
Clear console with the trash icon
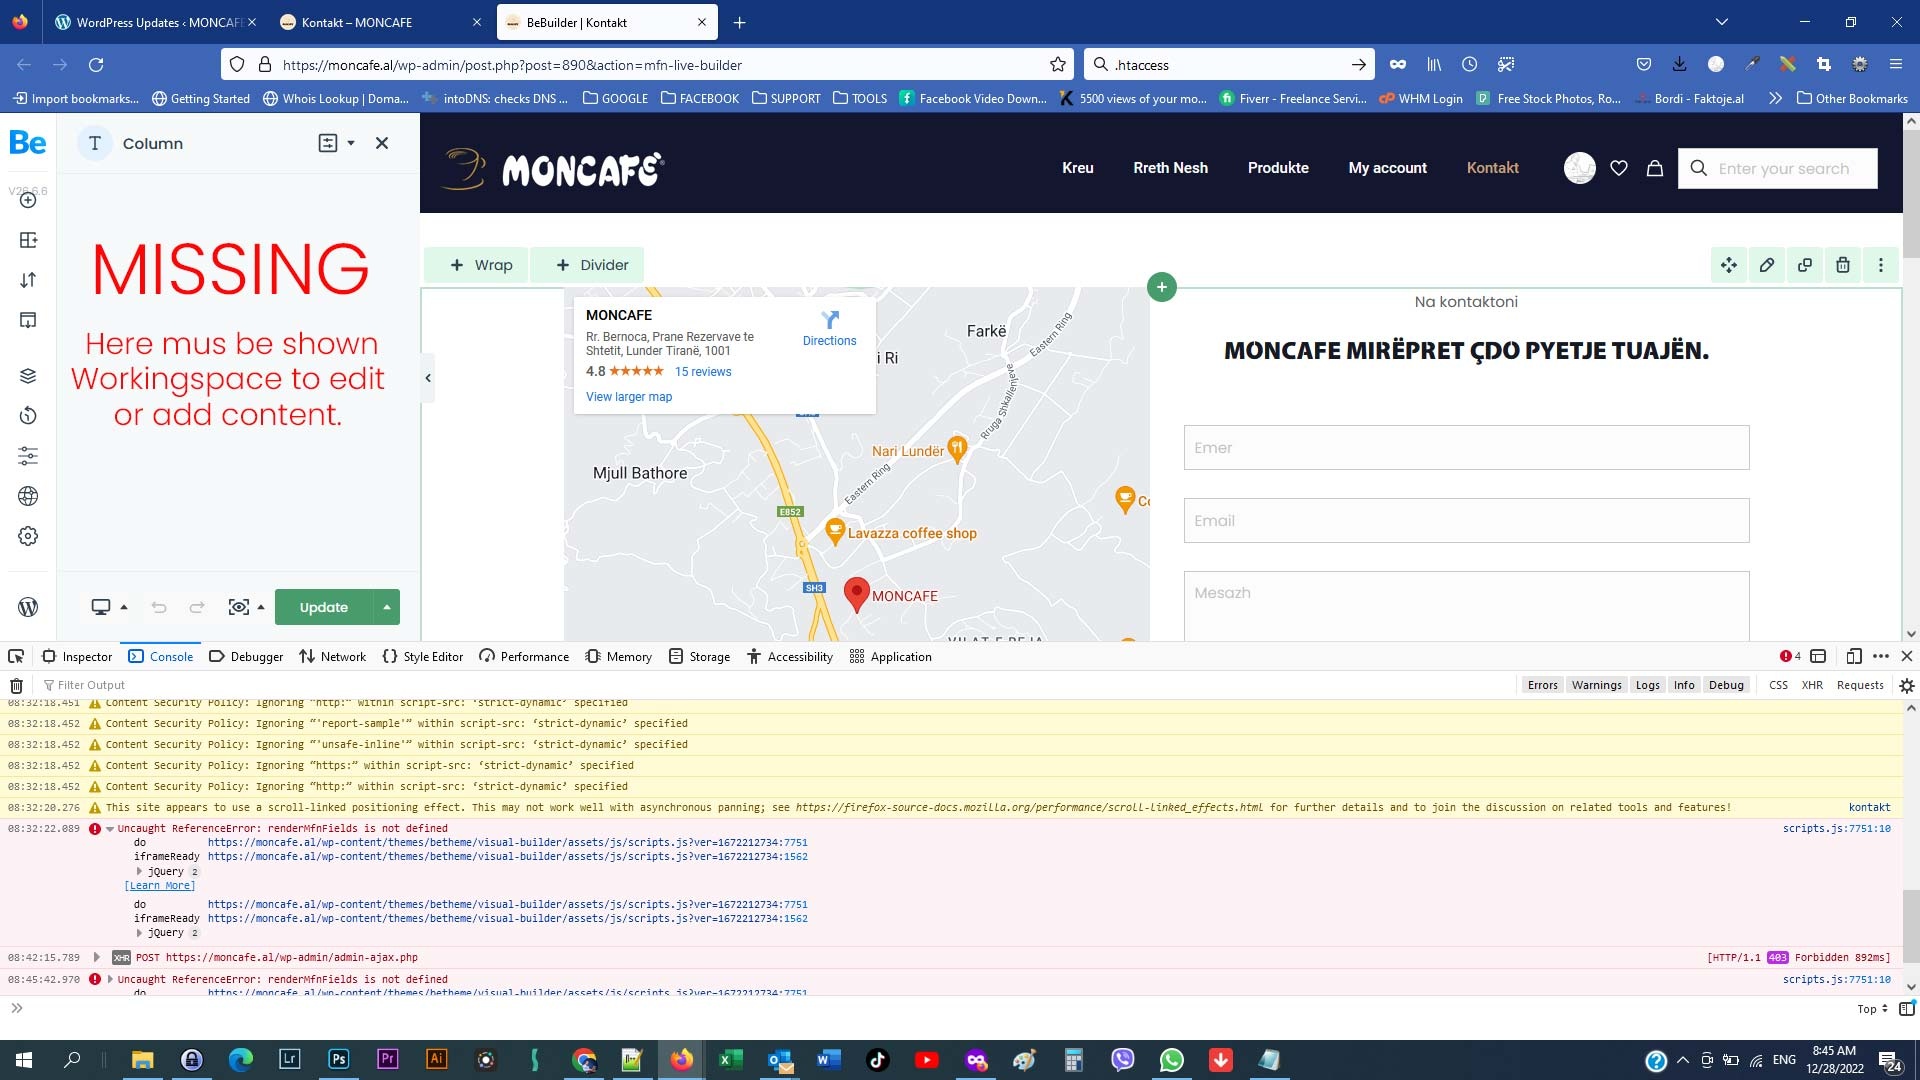point(16,685)
